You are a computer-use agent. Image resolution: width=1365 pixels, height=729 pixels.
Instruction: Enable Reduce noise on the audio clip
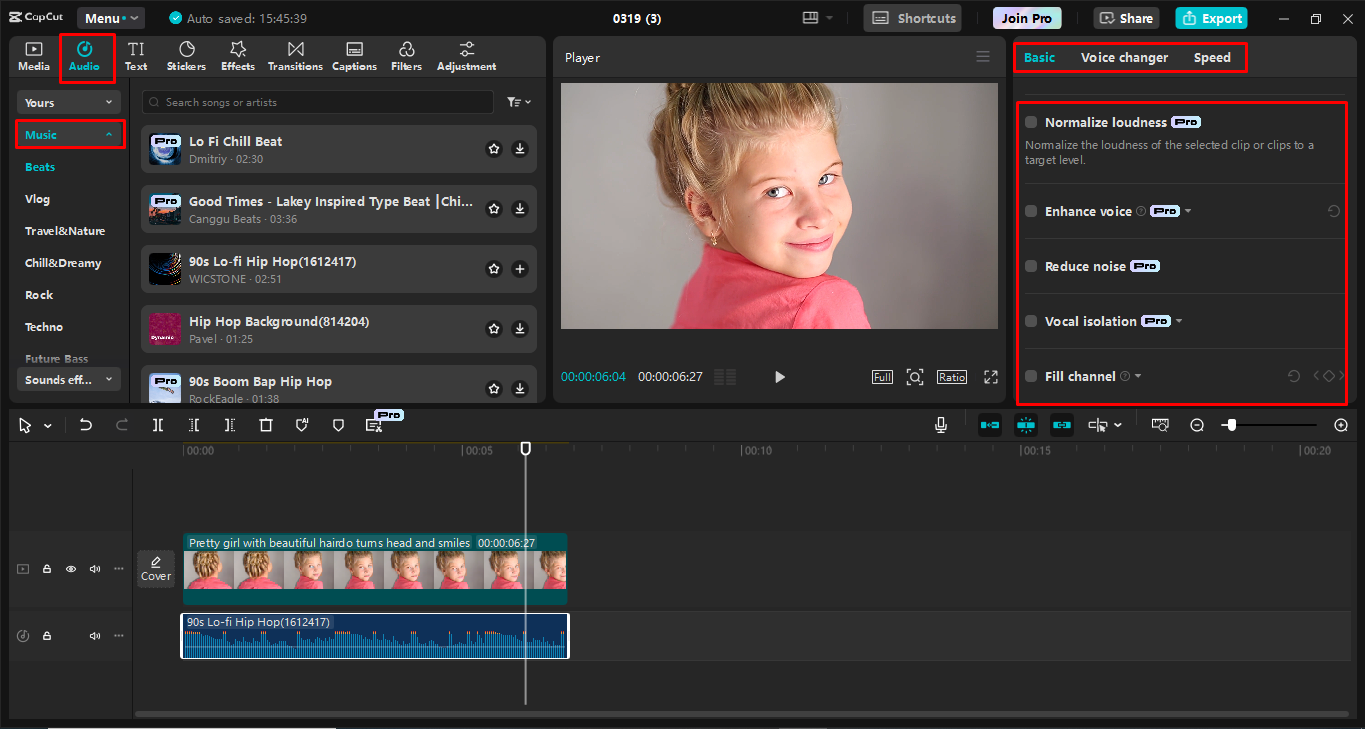coord(1031,266)
